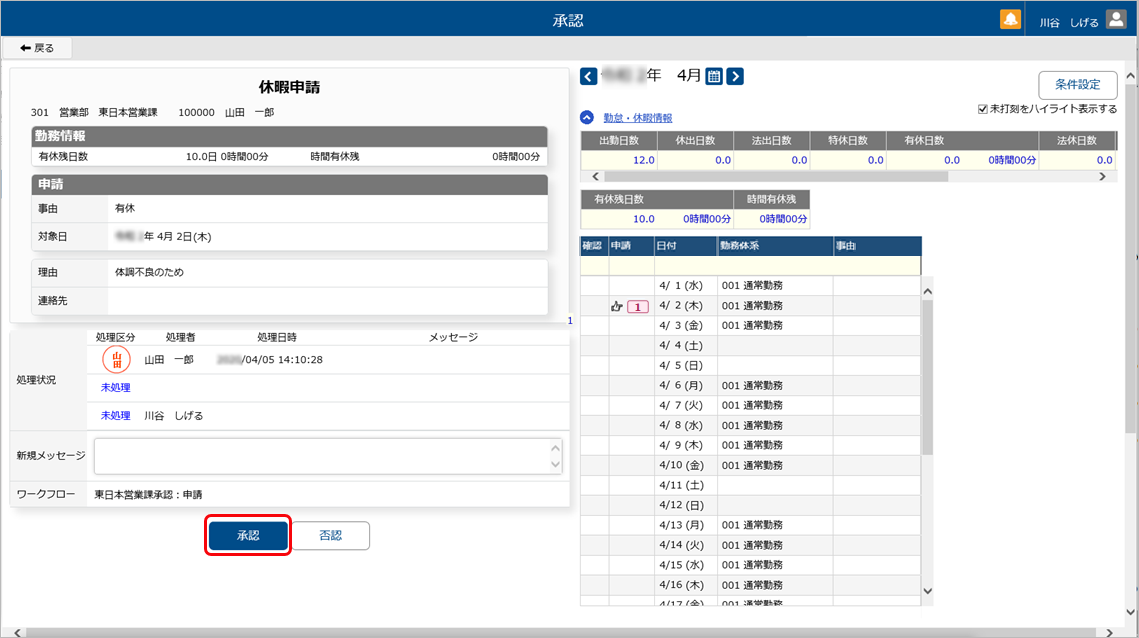Click the date list vertical scrollbar
The height and width of the screenshot is (638, 1139).
(x=928, y=376)
